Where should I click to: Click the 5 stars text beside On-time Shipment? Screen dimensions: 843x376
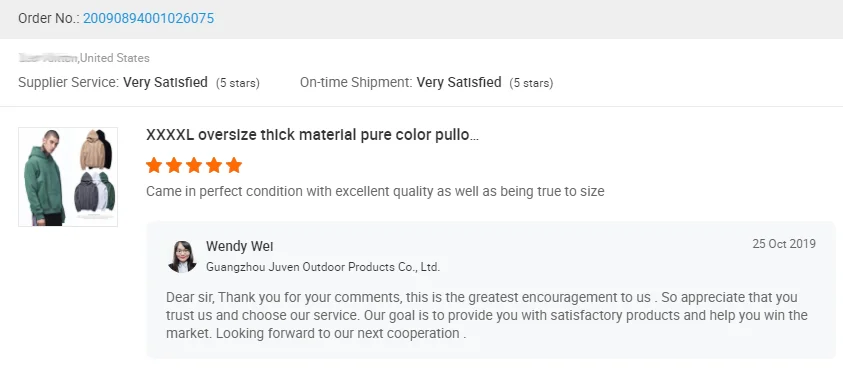click(531, 83)
